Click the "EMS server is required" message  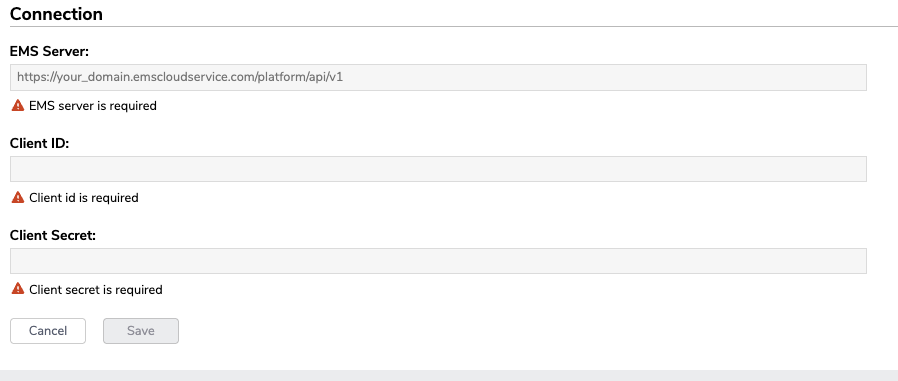pos(93,106)
